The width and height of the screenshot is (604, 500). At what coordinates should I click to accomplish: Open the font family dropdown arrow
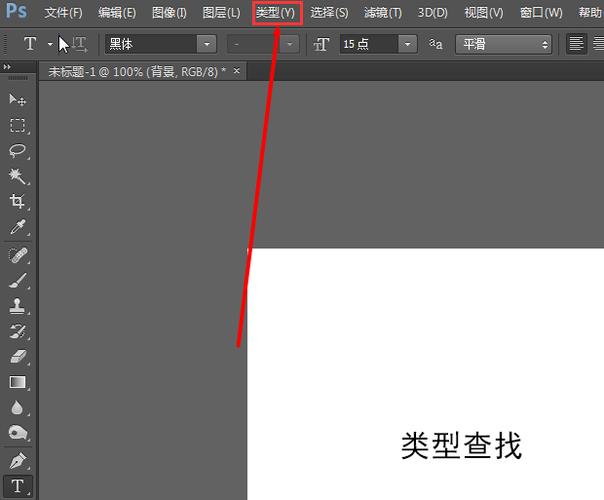coord(207,44)
